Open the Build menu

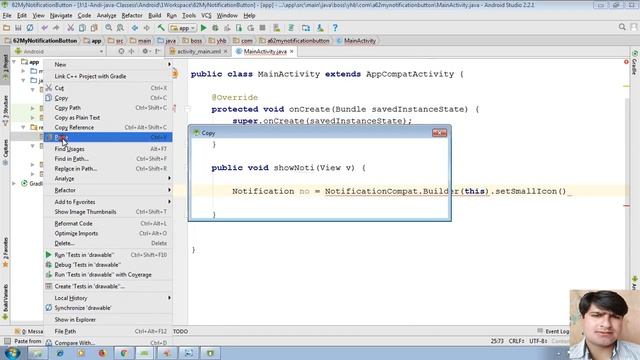(154, 16)
